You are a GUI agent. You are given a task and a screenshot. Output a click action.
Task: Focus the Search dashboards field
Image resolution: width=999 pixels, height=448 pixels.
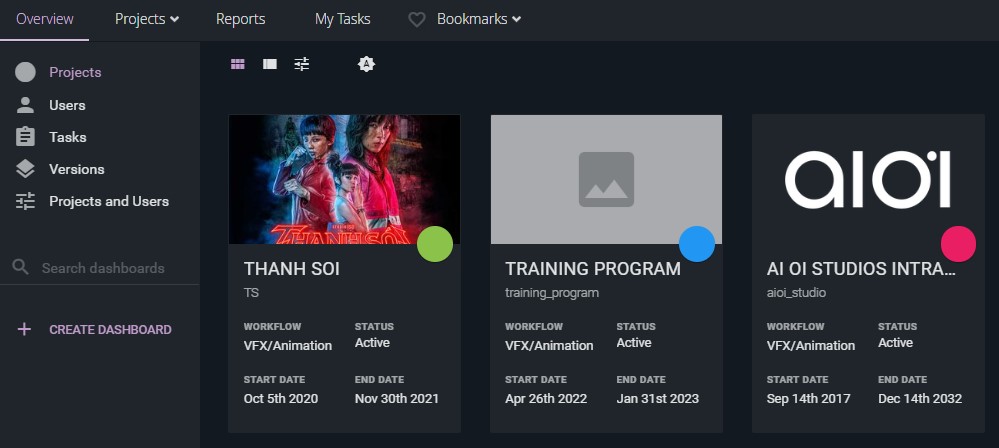click(x=103, y=268)
